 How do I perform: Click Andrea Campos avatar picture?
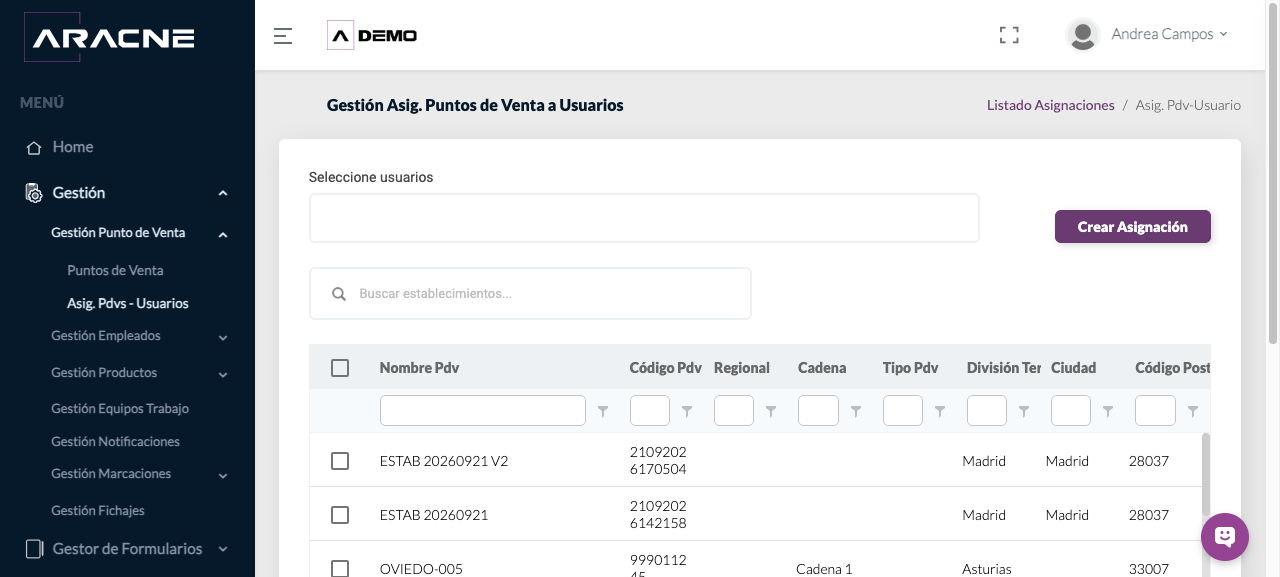tap(1083, 34)
